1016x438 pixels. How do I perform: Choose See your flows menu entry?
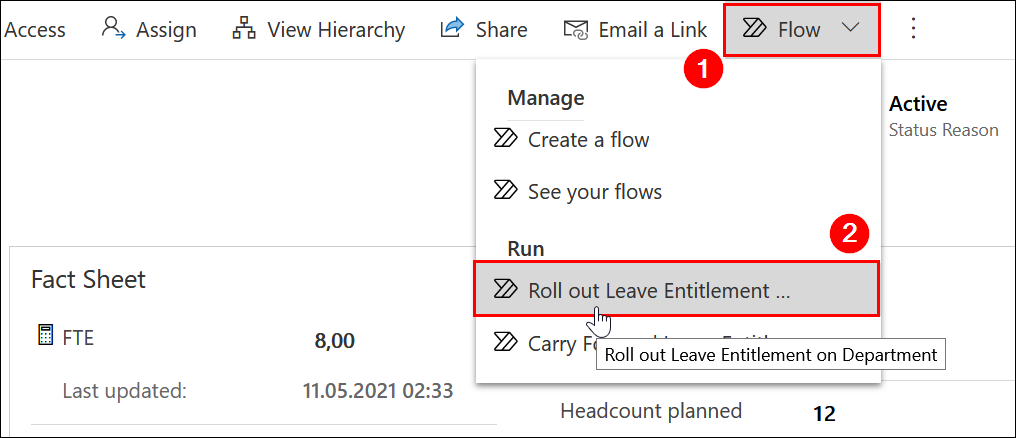[594, 191]
